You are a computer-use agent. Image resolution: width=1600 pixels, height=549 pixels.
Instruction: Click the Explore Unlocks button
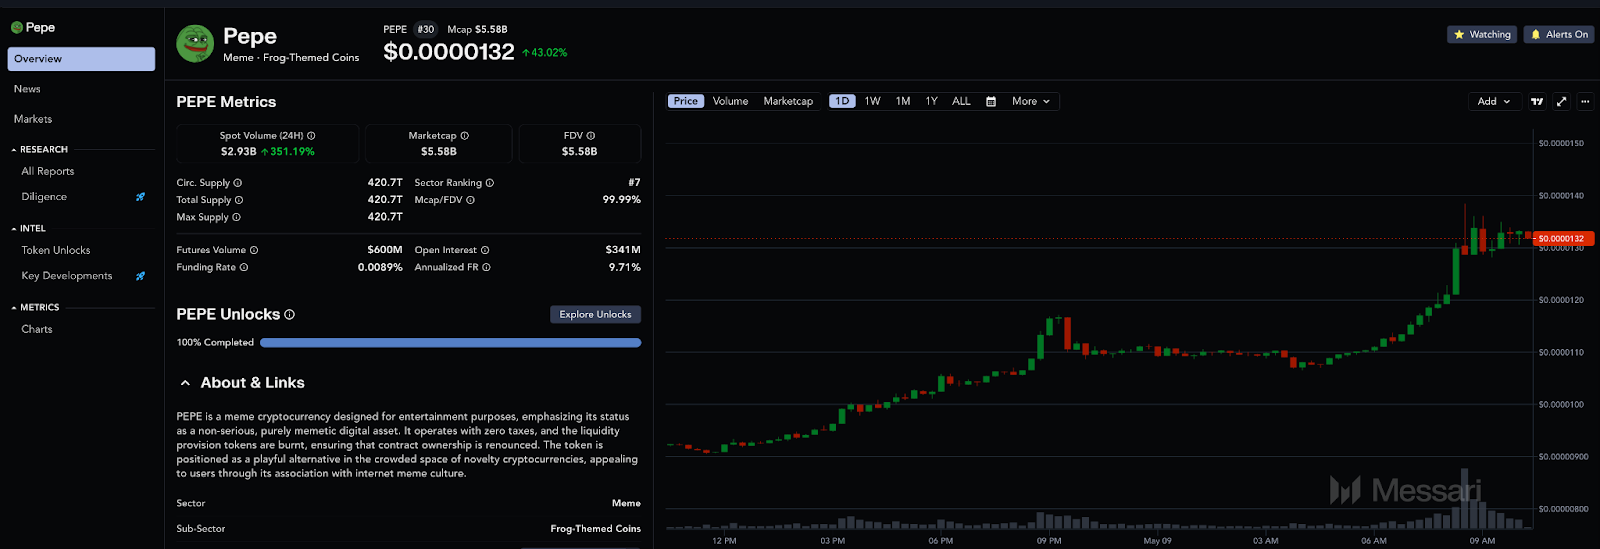[595, 314]
